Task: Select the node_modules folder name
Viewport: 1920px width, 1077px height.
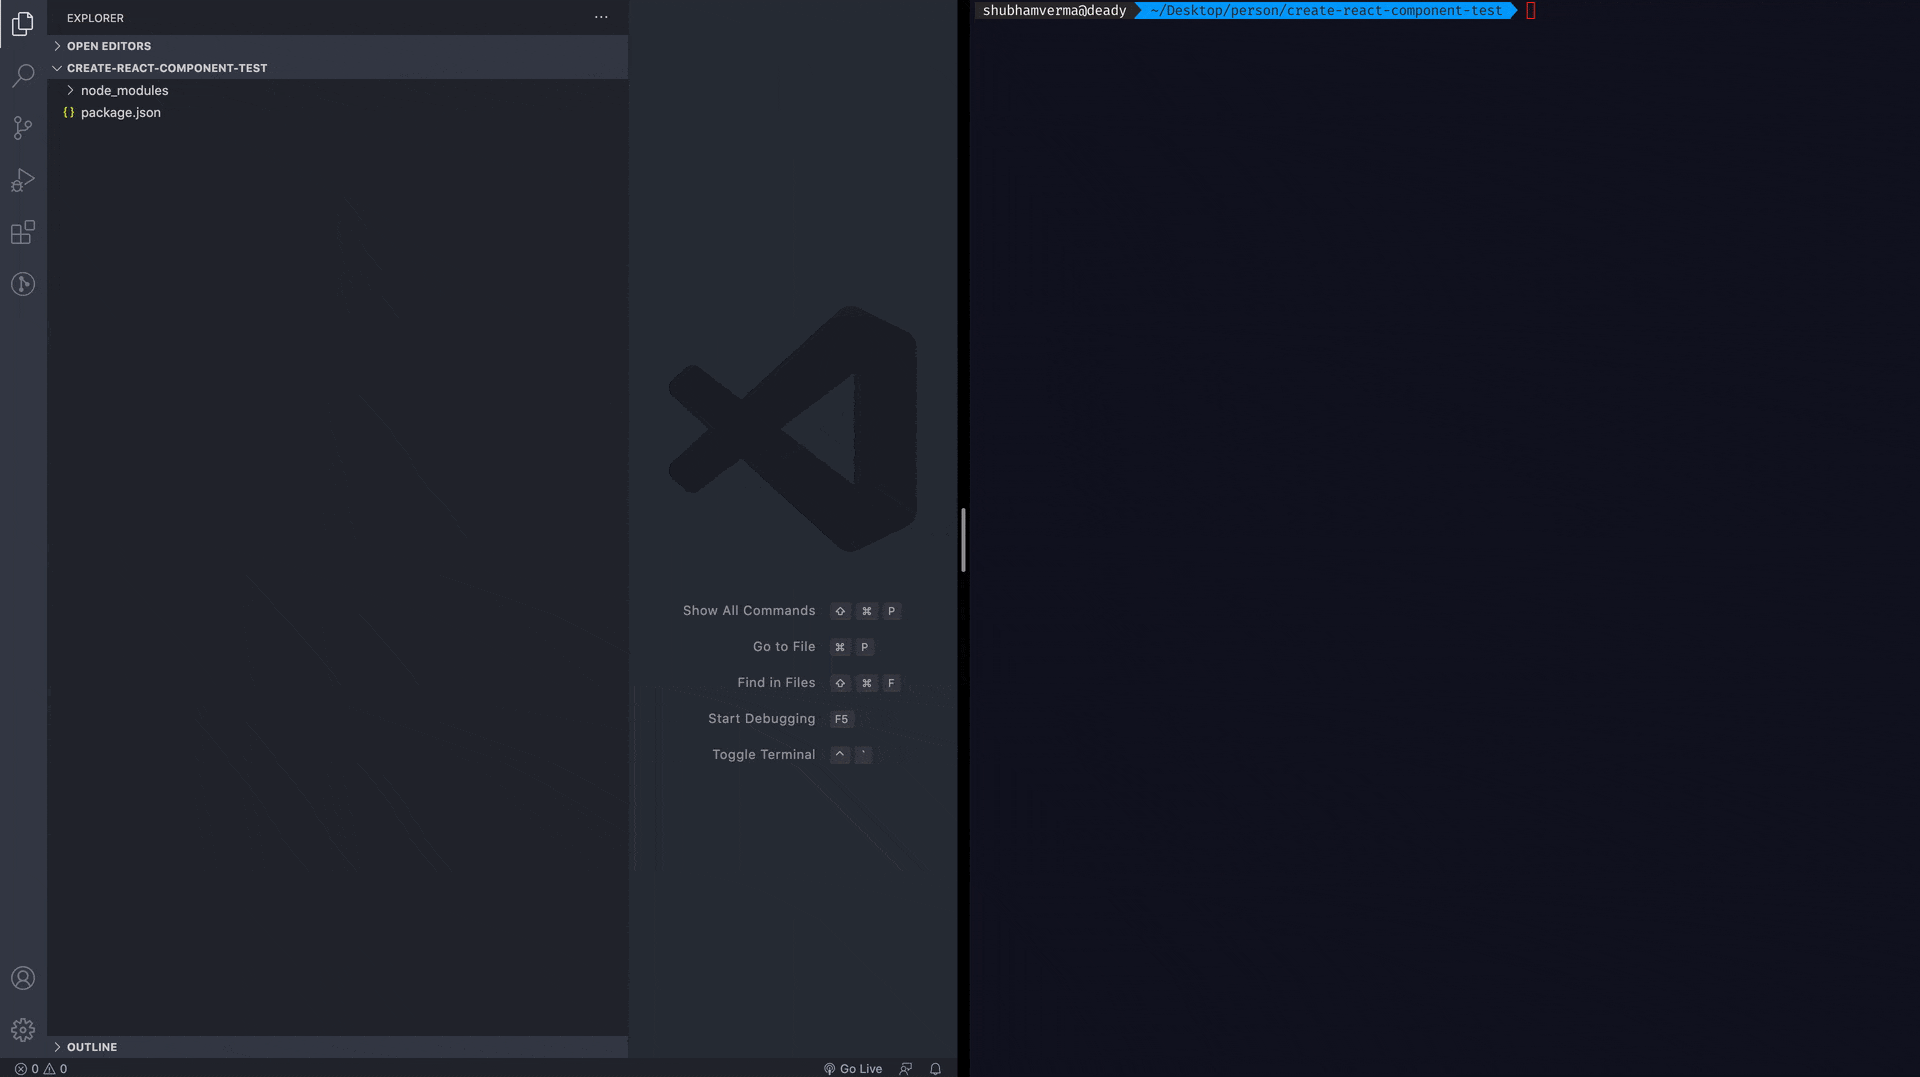Action: pos(125,90)
